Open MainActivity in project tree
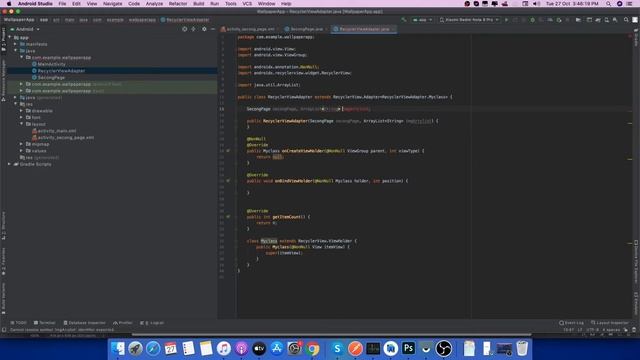The height and width of the screenshot is (360, 640). 51,64
